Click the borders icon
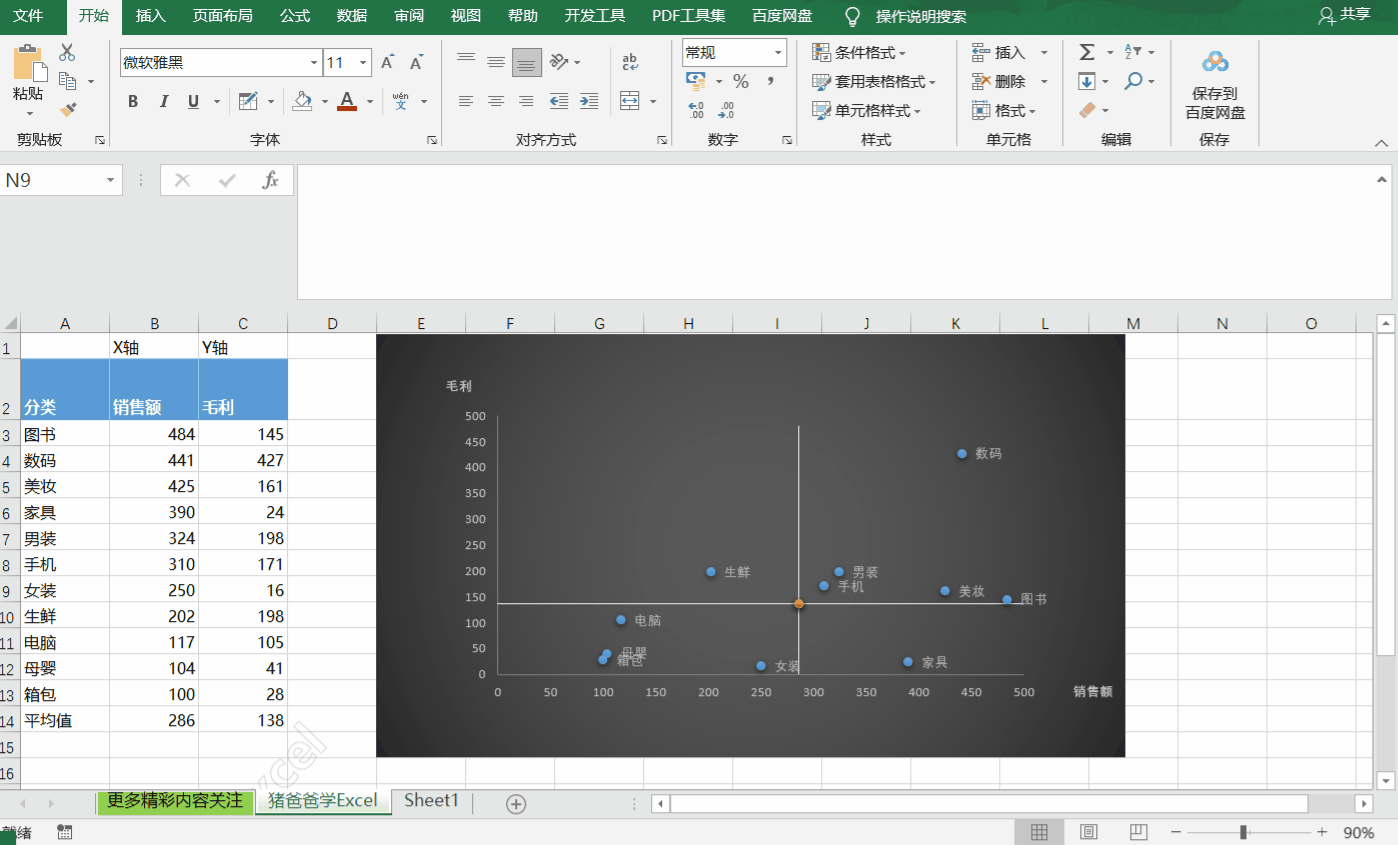The height and width of the screenshot is (845, 1398). pos(248,101)
